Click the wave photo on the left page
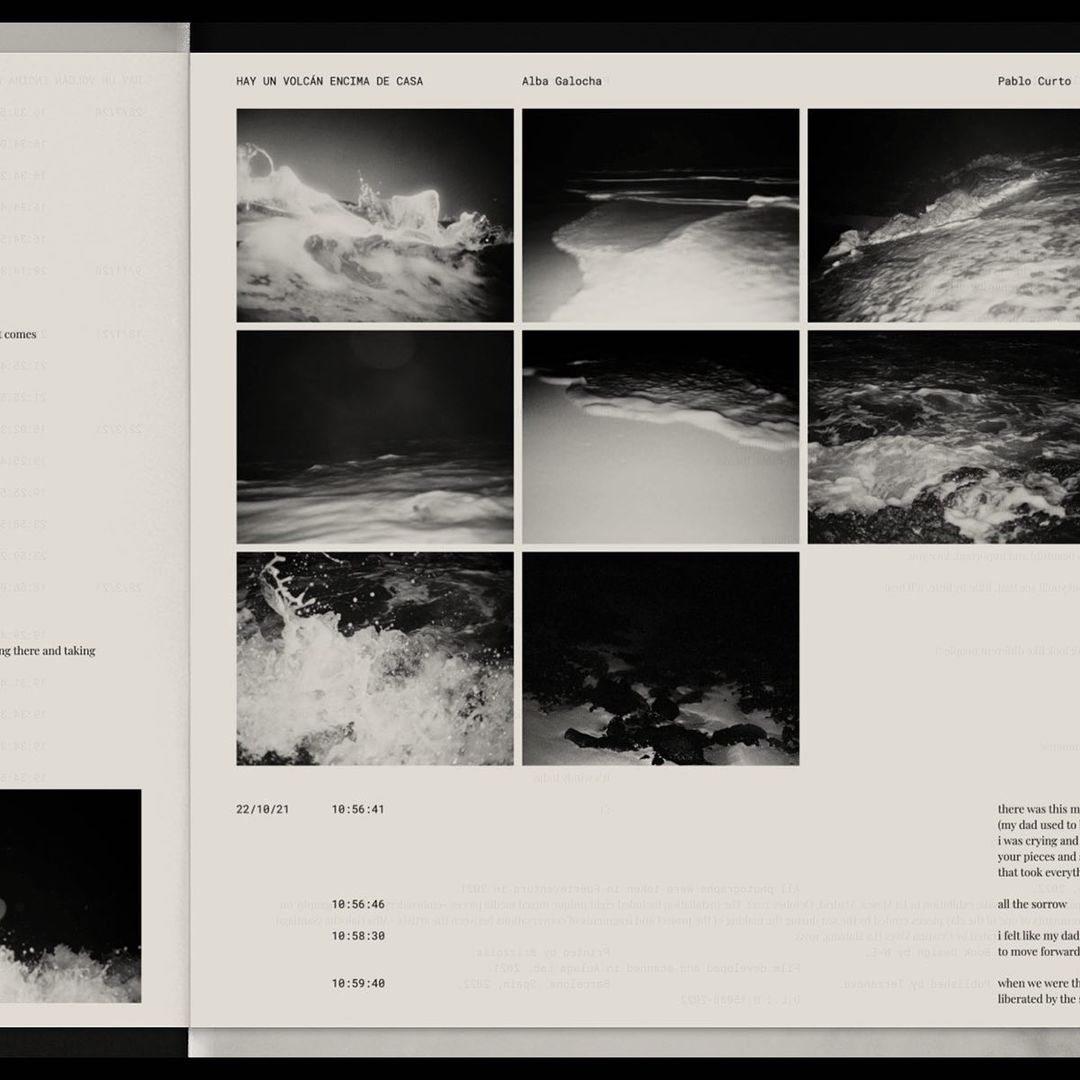 point(70,896)
